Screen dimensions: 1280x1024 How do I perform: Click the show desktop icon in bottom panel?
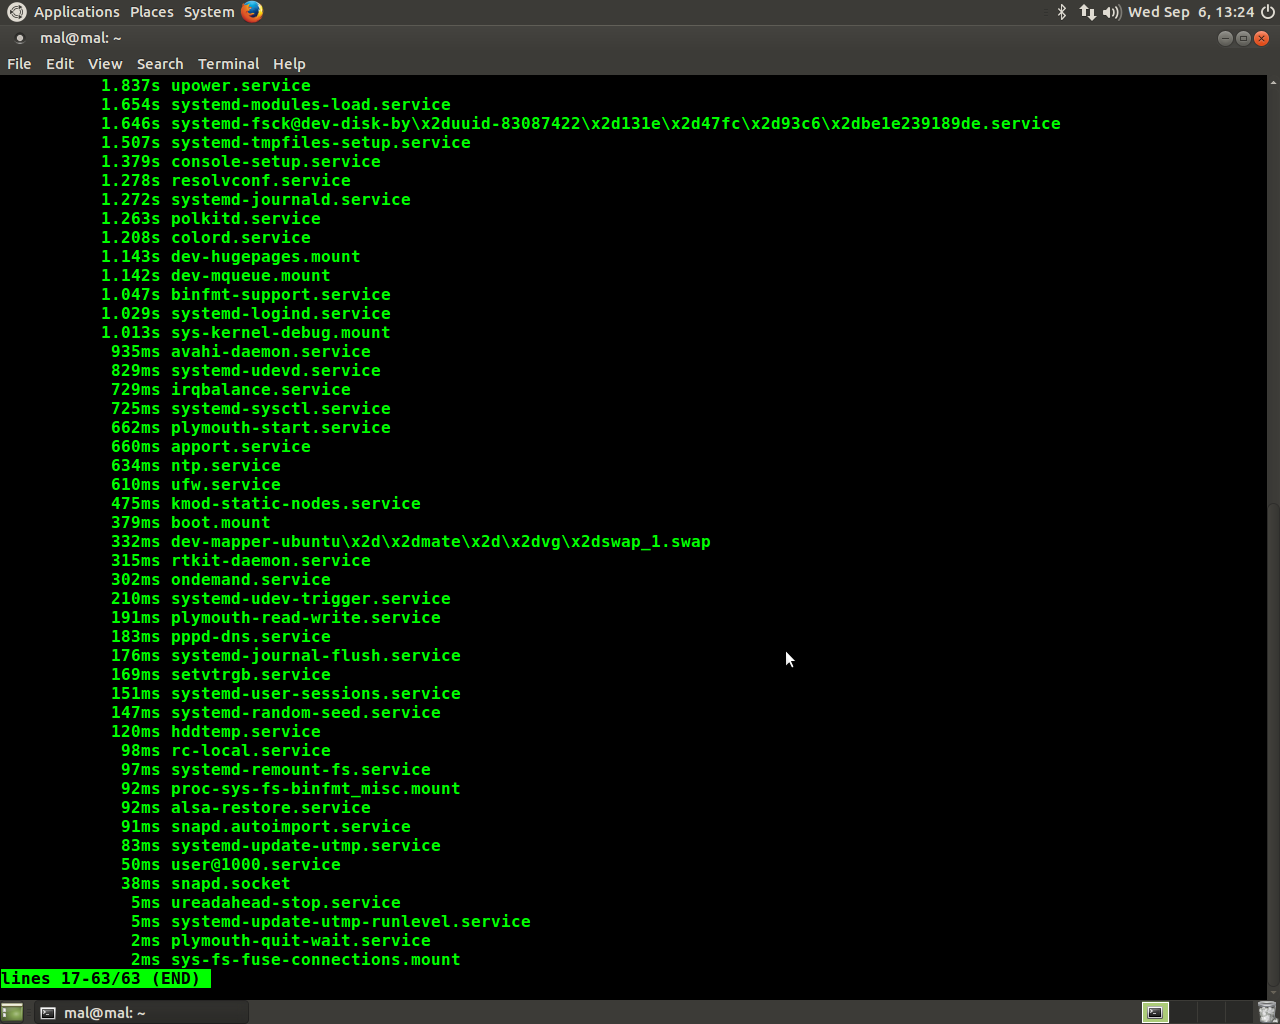12,1012
